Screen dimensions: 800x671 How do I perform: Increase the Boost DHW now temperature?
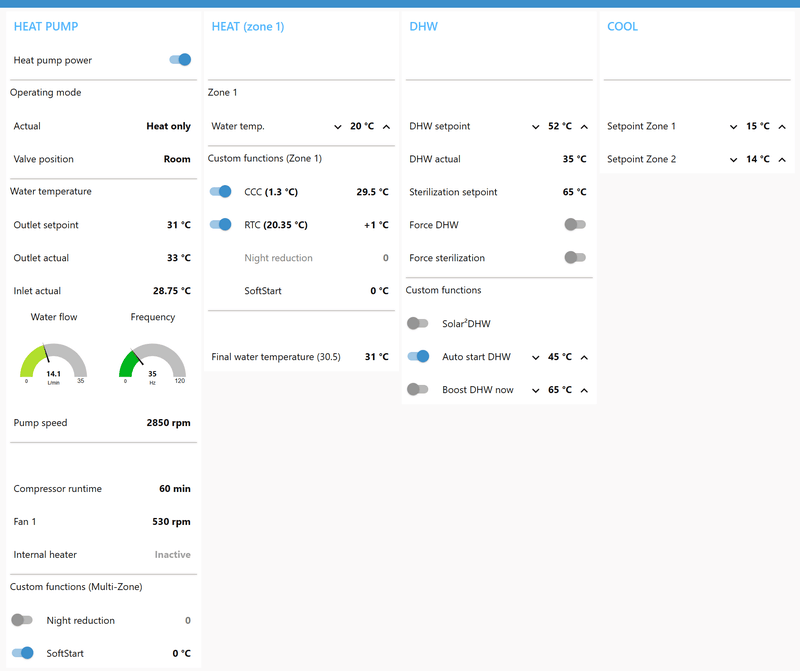[x=584, y=390]
